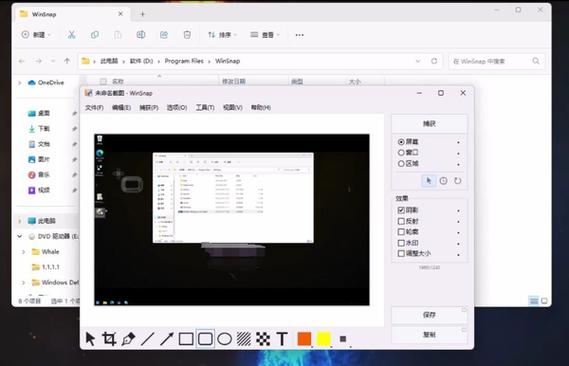
Task: Open the 帮助(H) menu in WinSnap
Action: [261, 107]
